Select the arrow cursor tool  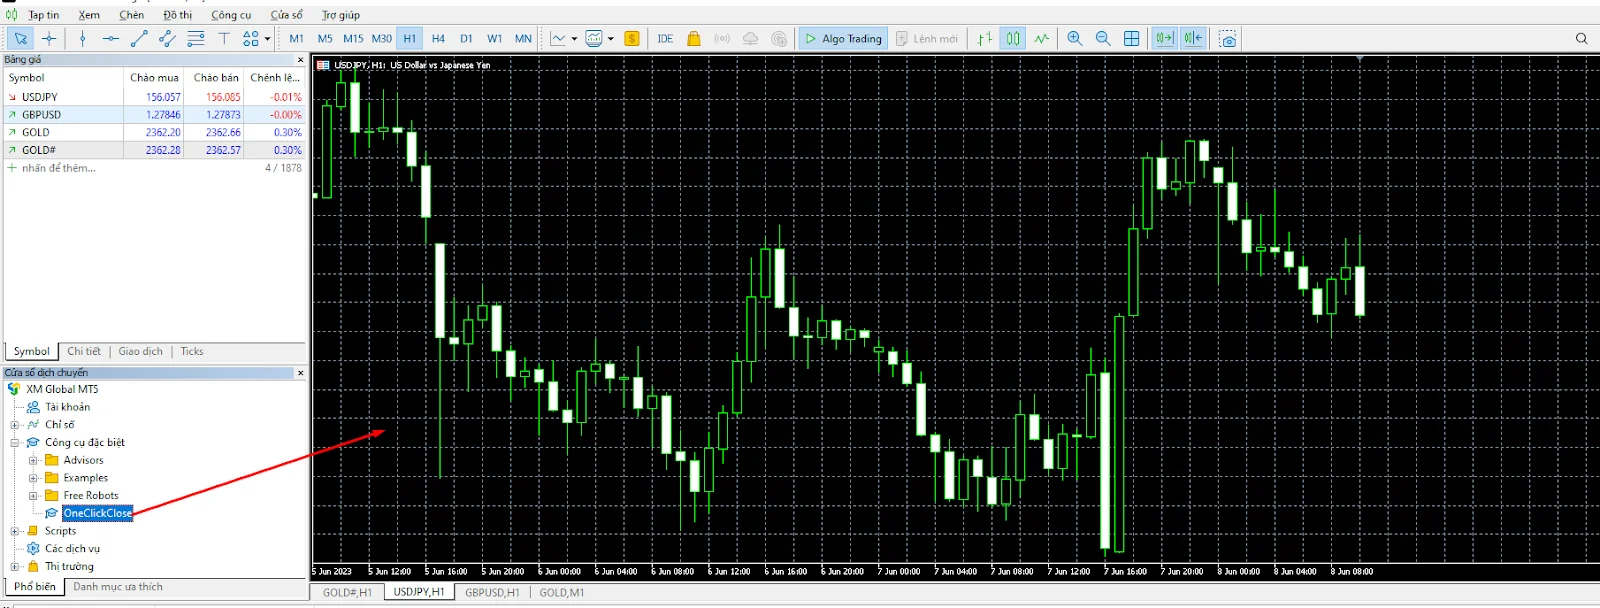20,38
